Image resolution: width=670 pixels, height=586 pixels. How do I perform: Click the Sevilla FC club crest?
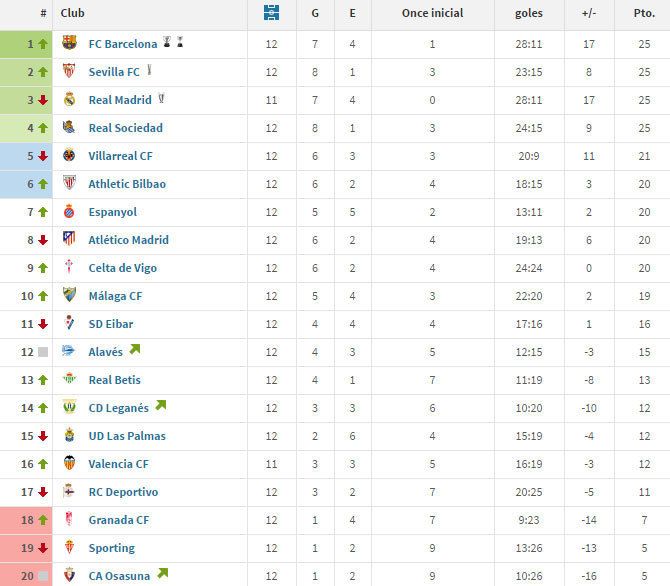click(69, 72)
